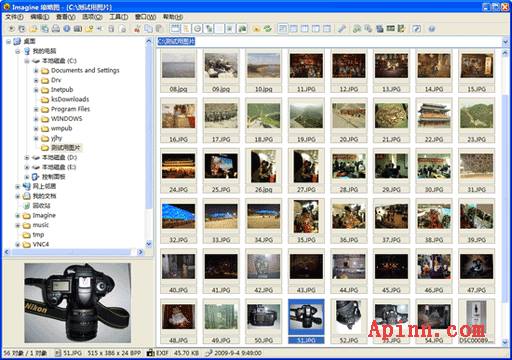Select the WINDOWS folder in tree

point(66,119)
